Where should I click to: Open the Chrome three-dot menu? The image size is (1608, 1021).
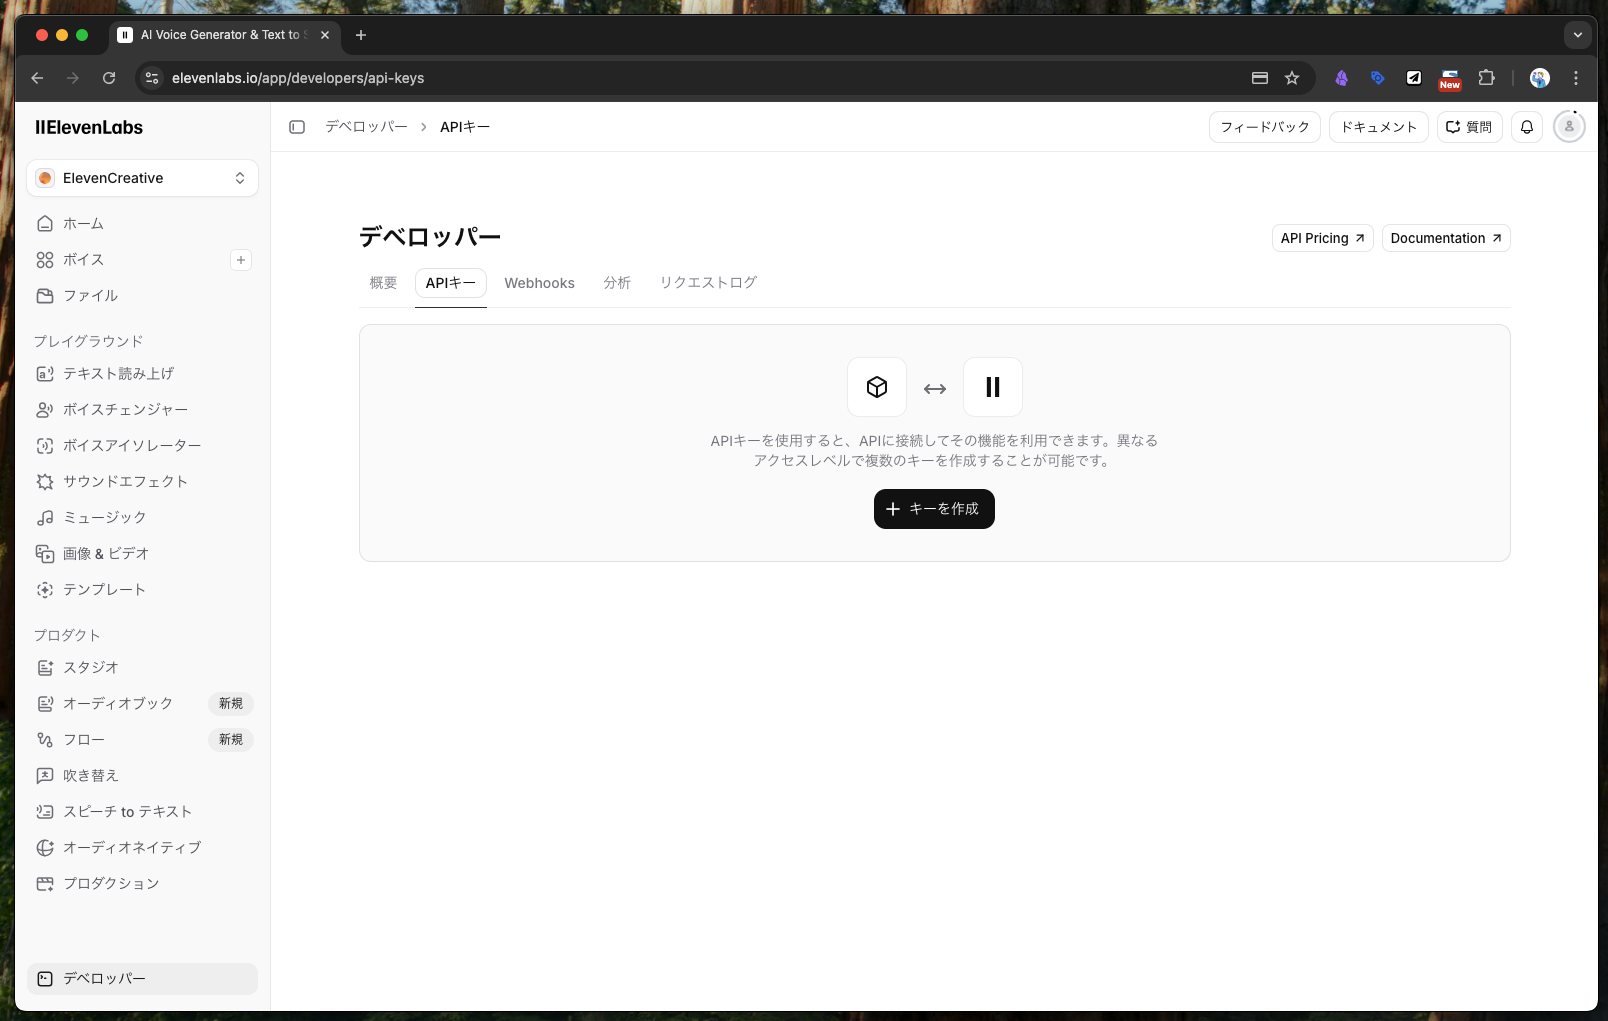(x=1576, y=78)
